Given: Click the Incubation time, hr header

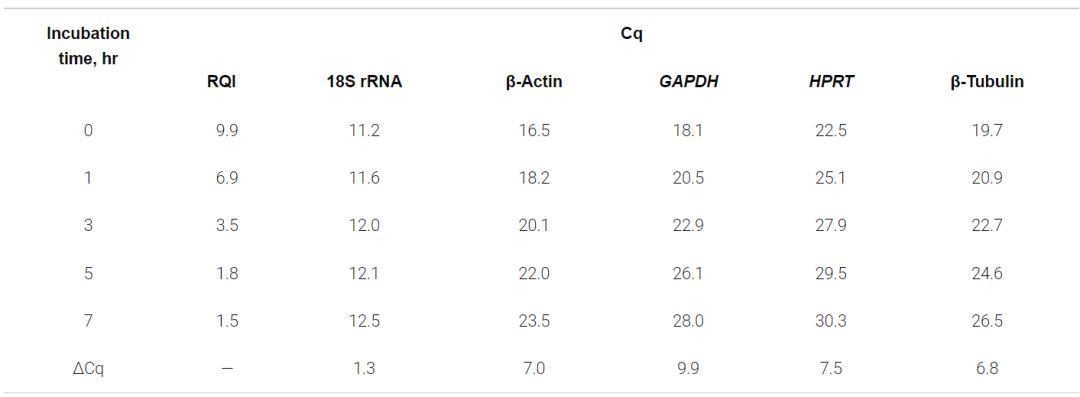Looking at the screenshot, I should 88,46.
